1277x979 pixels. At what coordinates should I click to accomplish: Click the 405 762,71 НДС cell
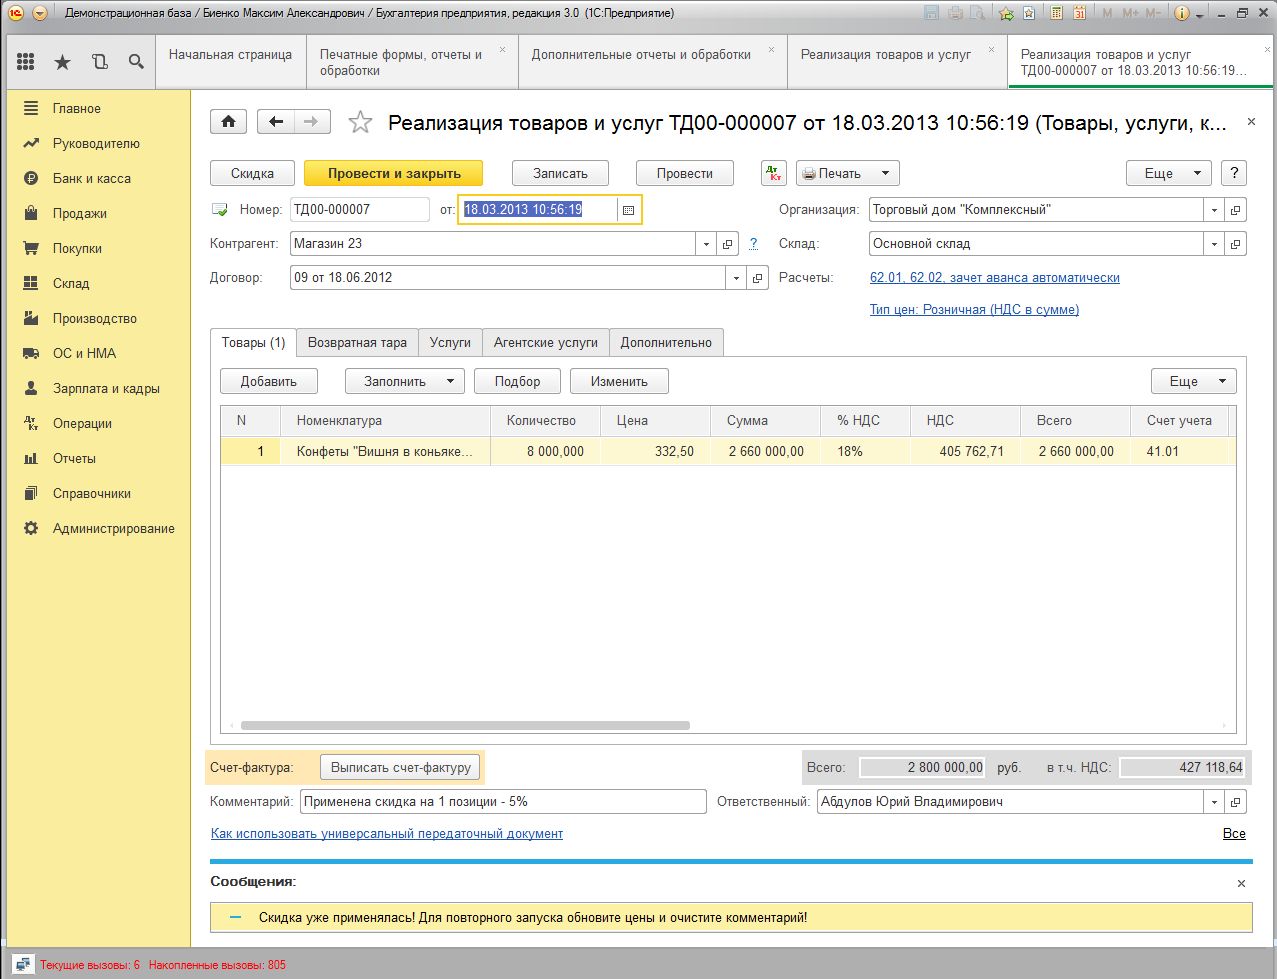(965, 452)
